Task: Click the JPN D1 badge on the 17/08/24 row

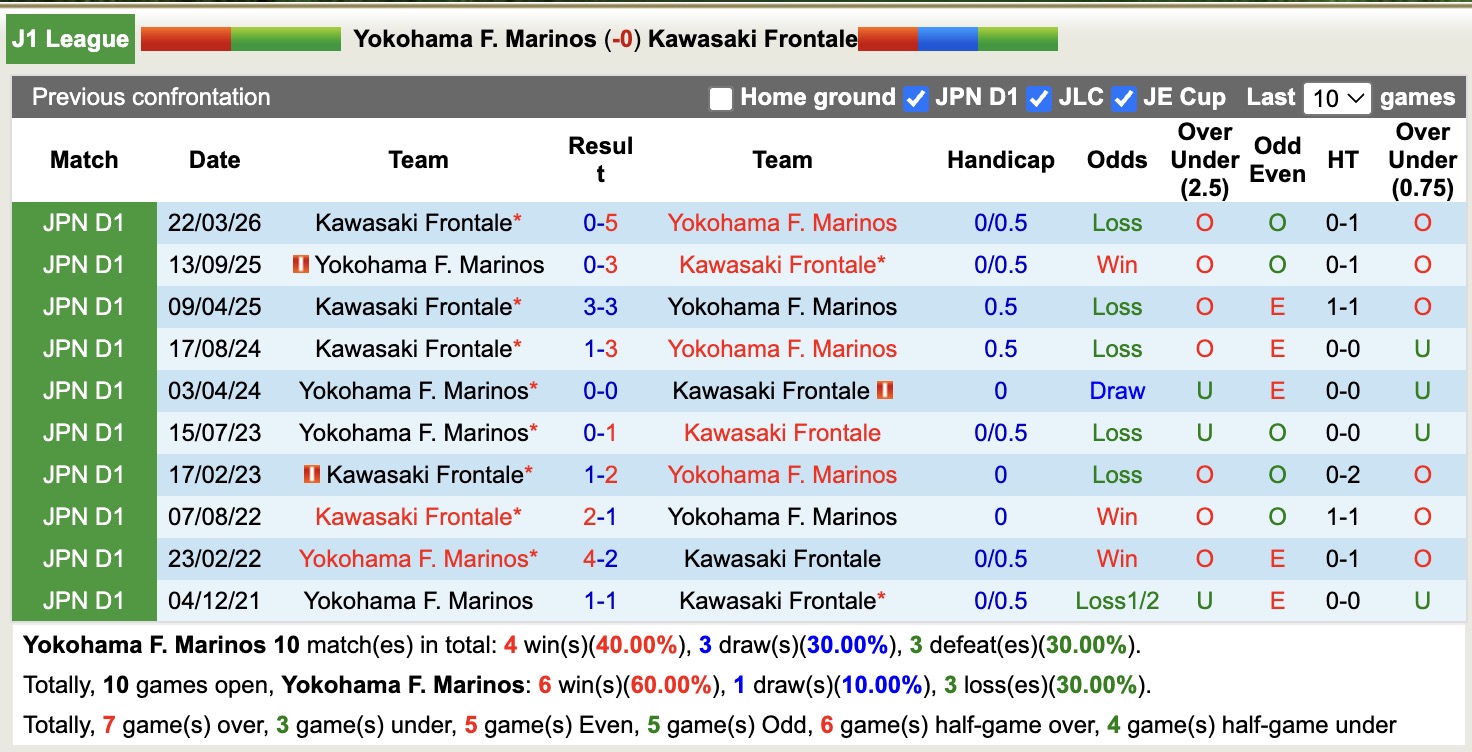Action: point(84,348)
